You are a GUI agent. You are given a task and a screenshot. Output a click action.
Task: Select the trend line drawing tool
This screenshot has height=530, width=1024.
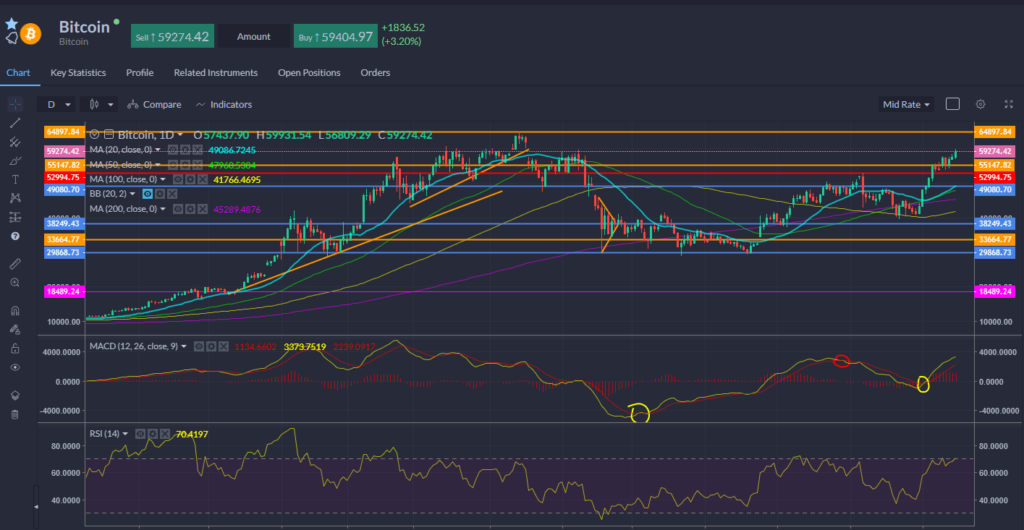15,123
